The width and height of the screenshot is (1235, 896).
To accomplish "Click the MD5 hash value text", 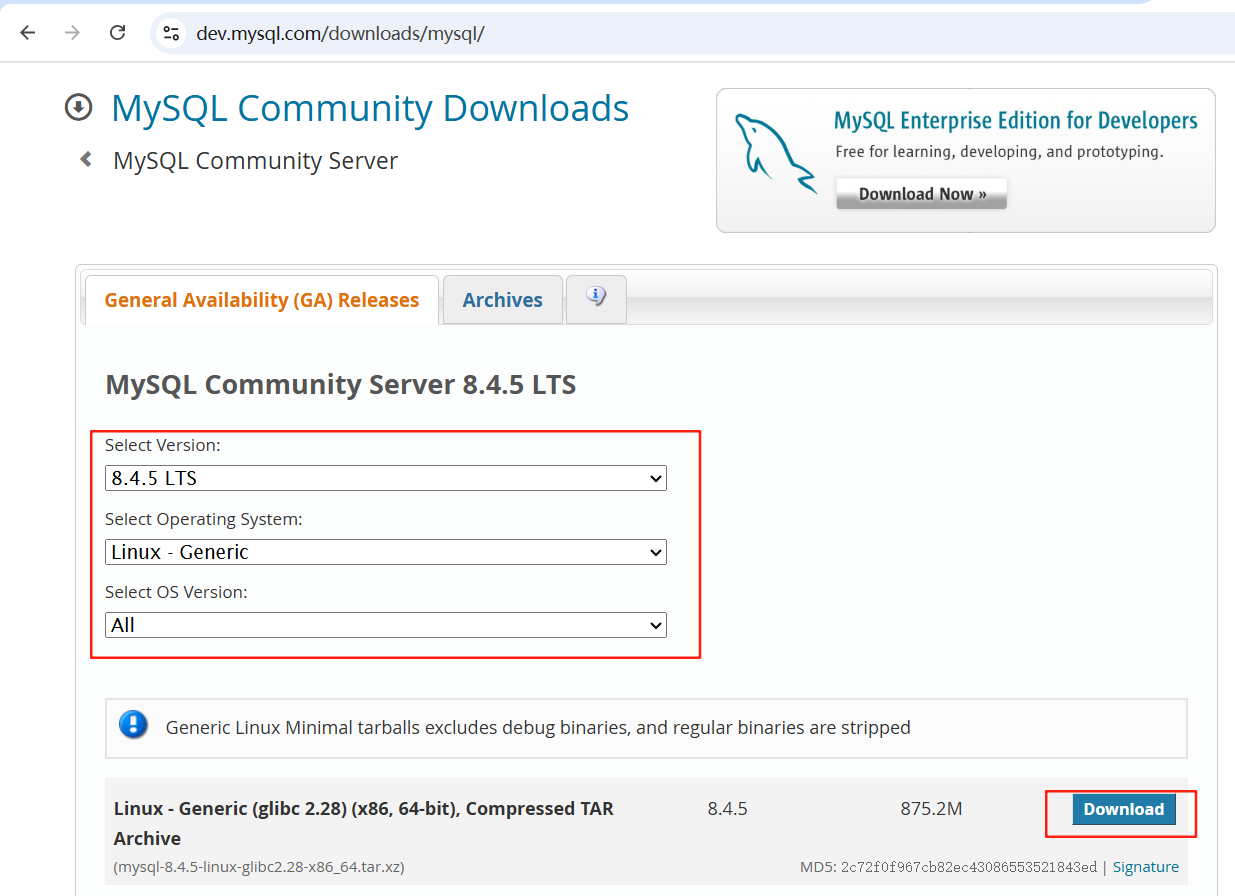I will 968,867.
